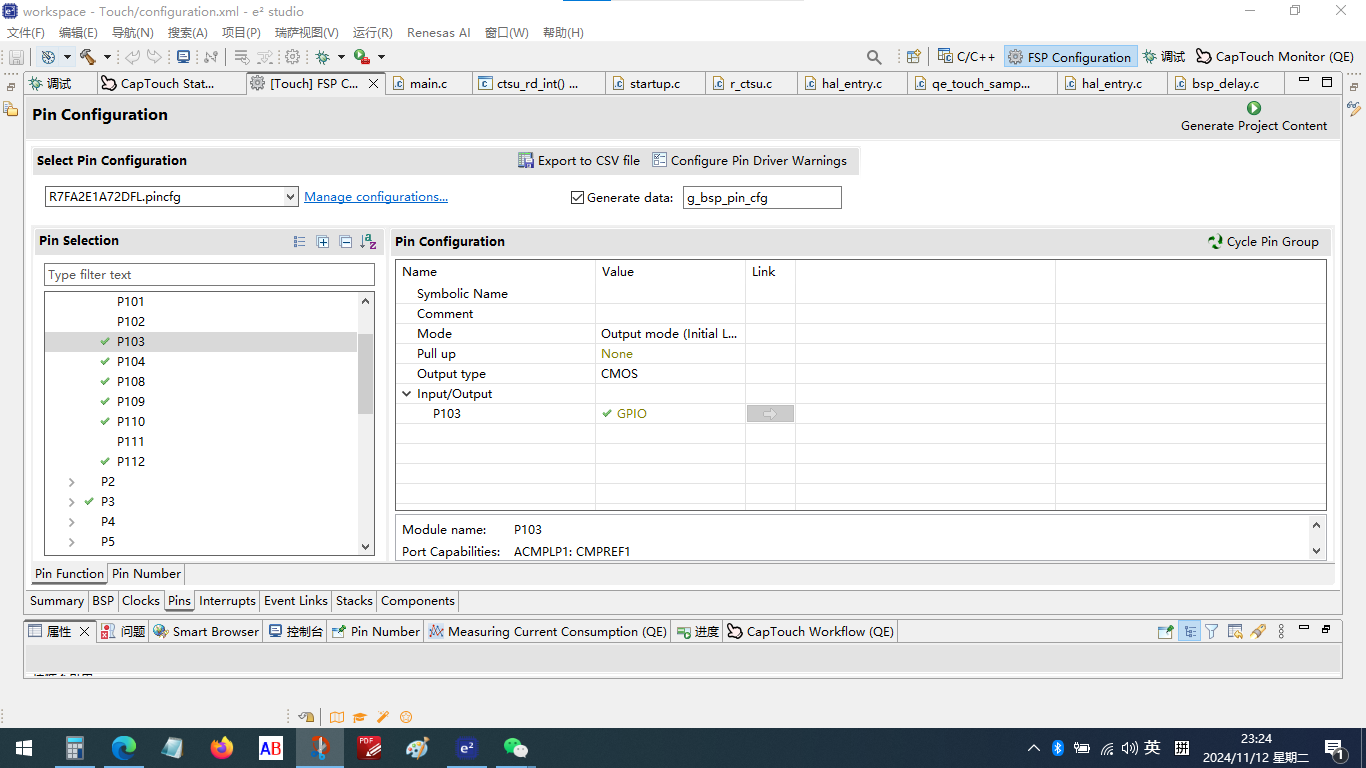The width and height of the screenshot is (1366, 768).
Task: Click the Pull up None value
Action: 670,354
